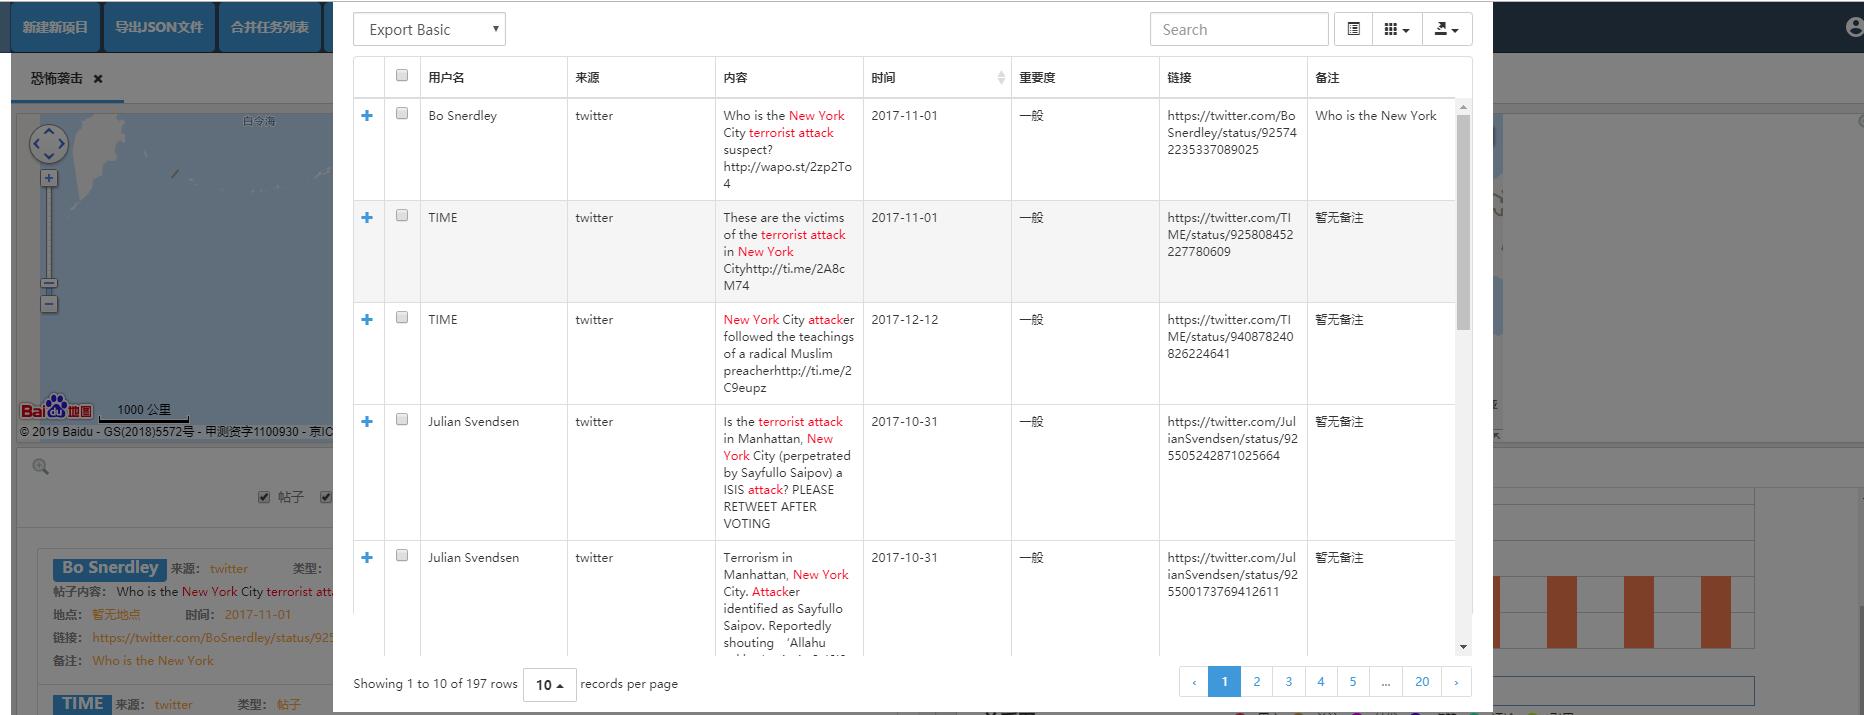Go to page 4

(x=1321, y=682)
